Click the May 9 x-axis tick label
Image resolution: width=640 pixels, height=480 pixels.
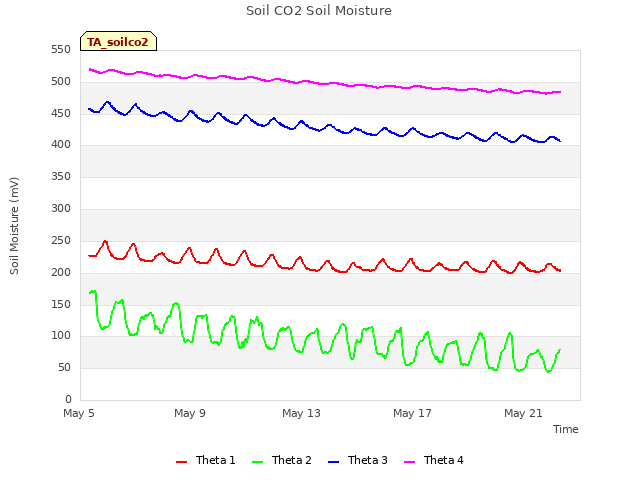tap(190, 413)
